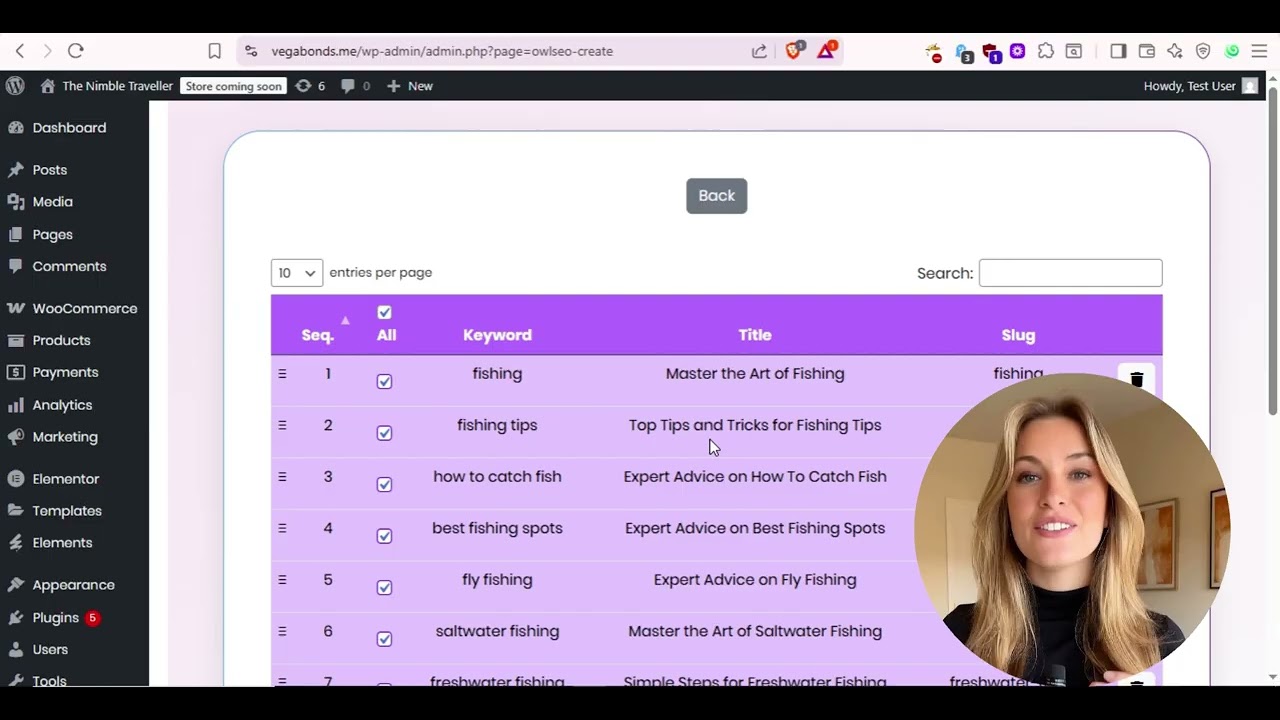This screenshot has height=720, width=1280.
Task: Open site settings icon beside the URL
Action: (x=251, y=51)
